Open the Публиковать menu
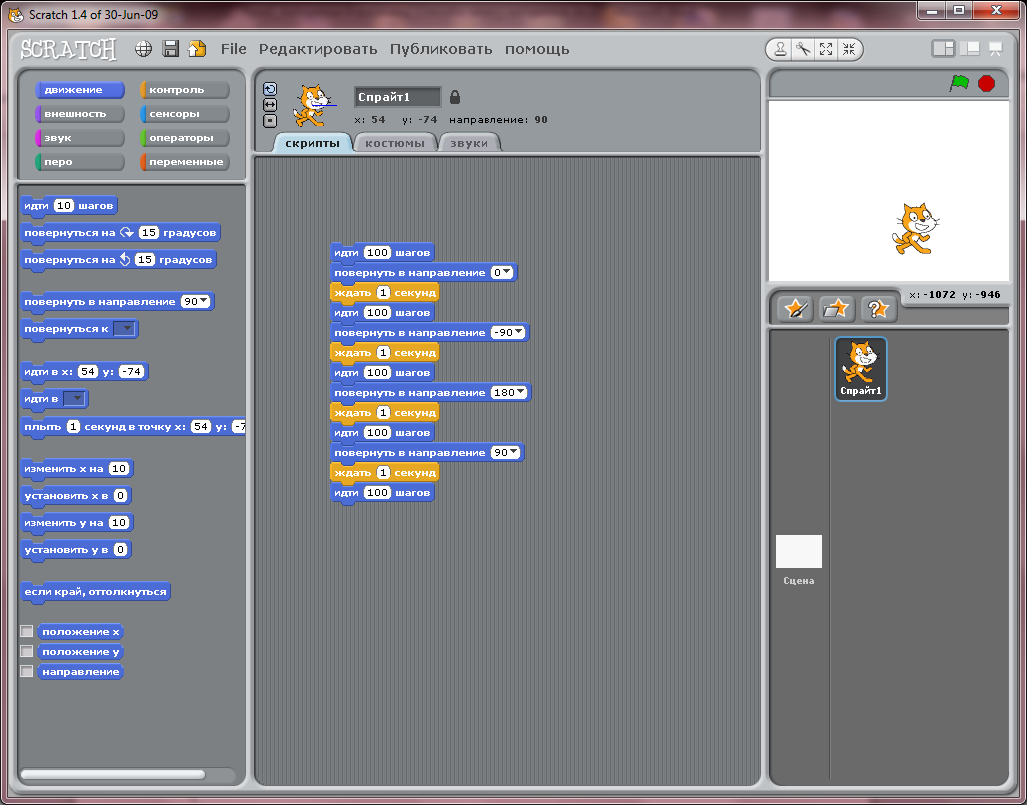1027x805 pixels. coord(441,49)
